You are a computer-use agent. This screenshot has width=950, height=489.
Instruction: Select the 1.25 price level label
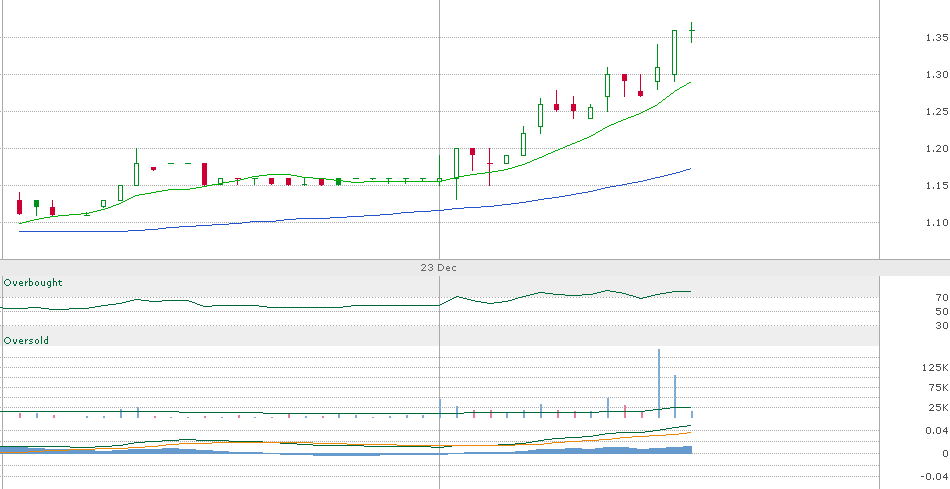tap(937, 111)
